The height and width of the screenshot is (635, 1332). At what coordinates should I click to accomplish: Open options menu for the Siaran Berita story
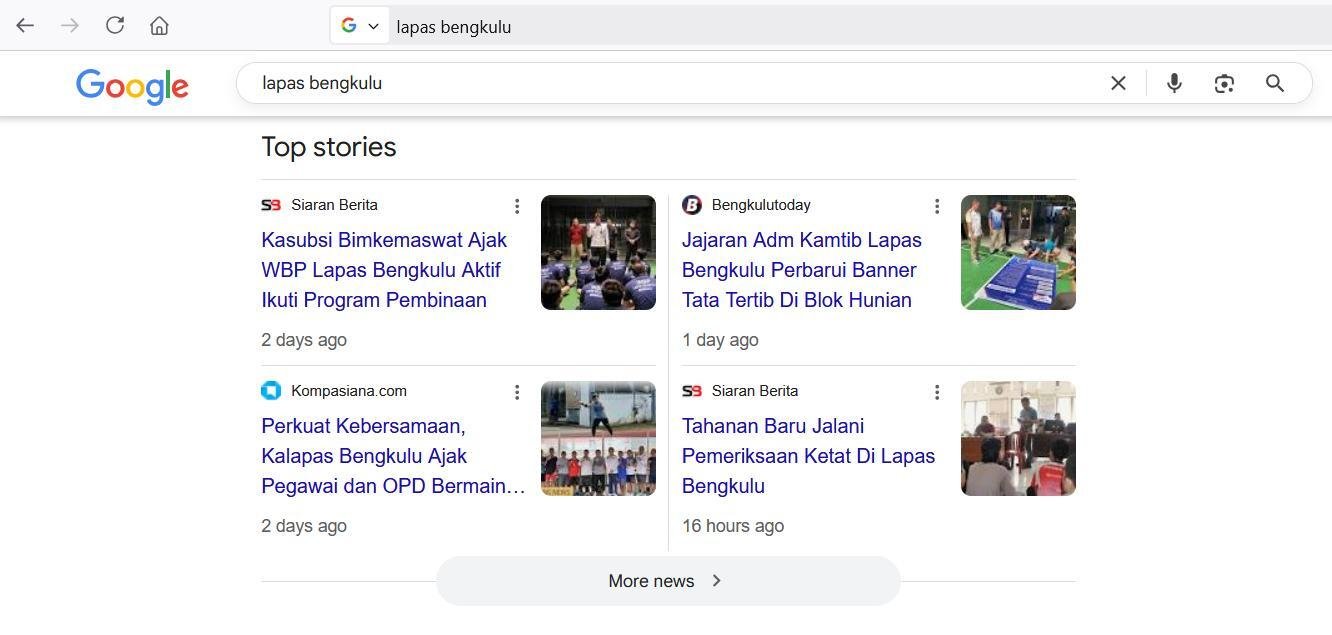pyautogui.click(x=517, y=206)
